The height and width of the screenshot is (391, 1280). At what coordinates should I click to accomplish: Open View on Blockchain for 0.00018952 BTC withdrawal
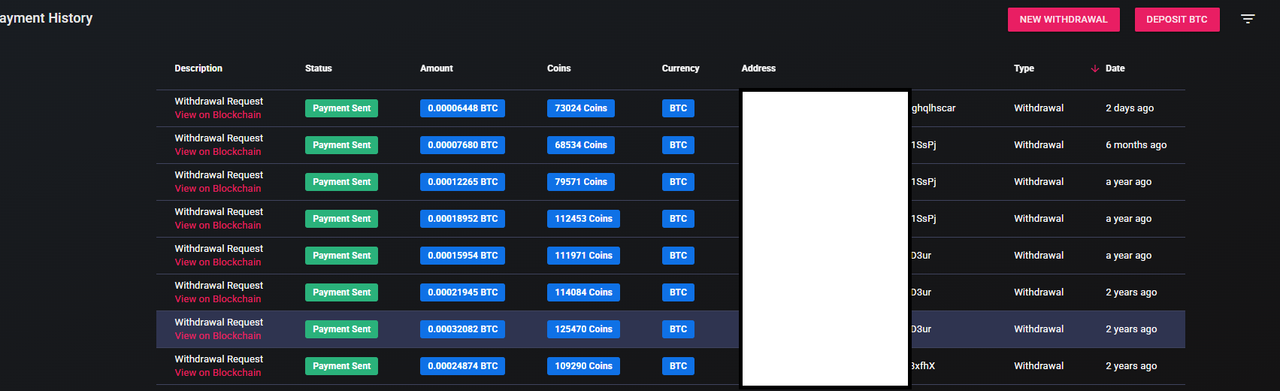[218, 225]
